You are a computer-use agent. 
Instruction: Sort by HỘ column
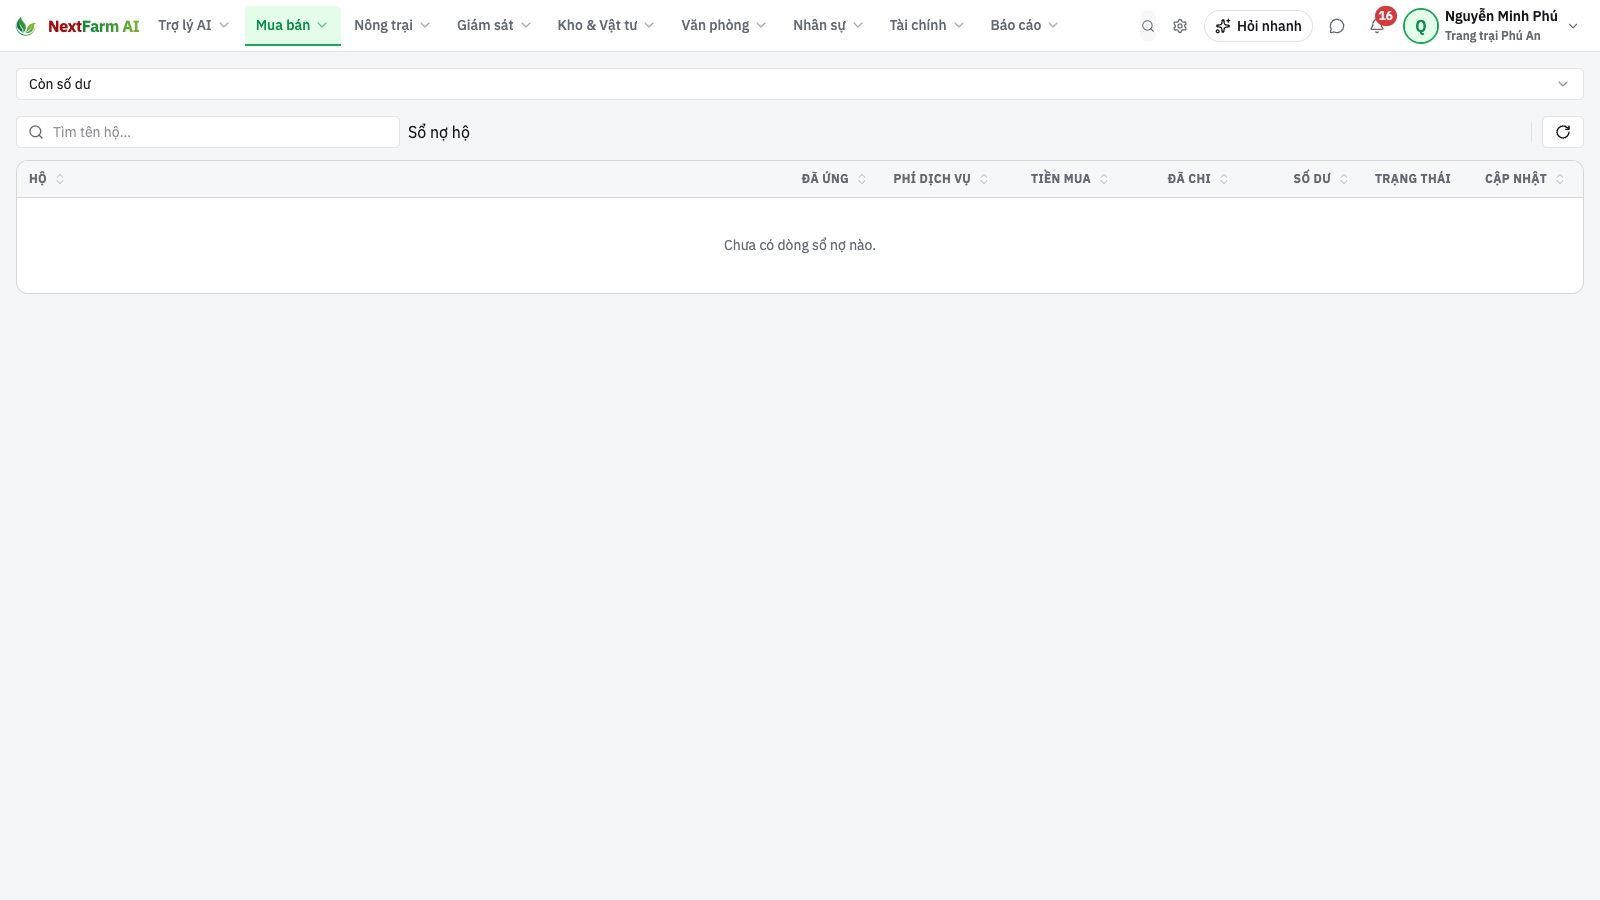[x=47, y=179]
